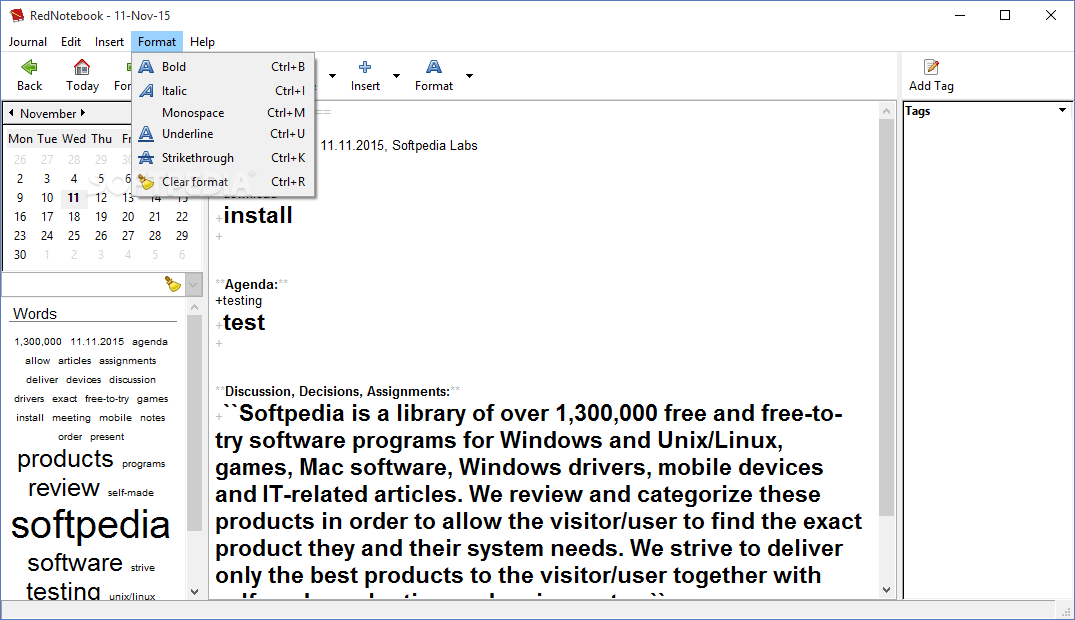Click the Strikethrough icon in Format menu
Screen dimensions: 1075x620
[x=146, y=158]
